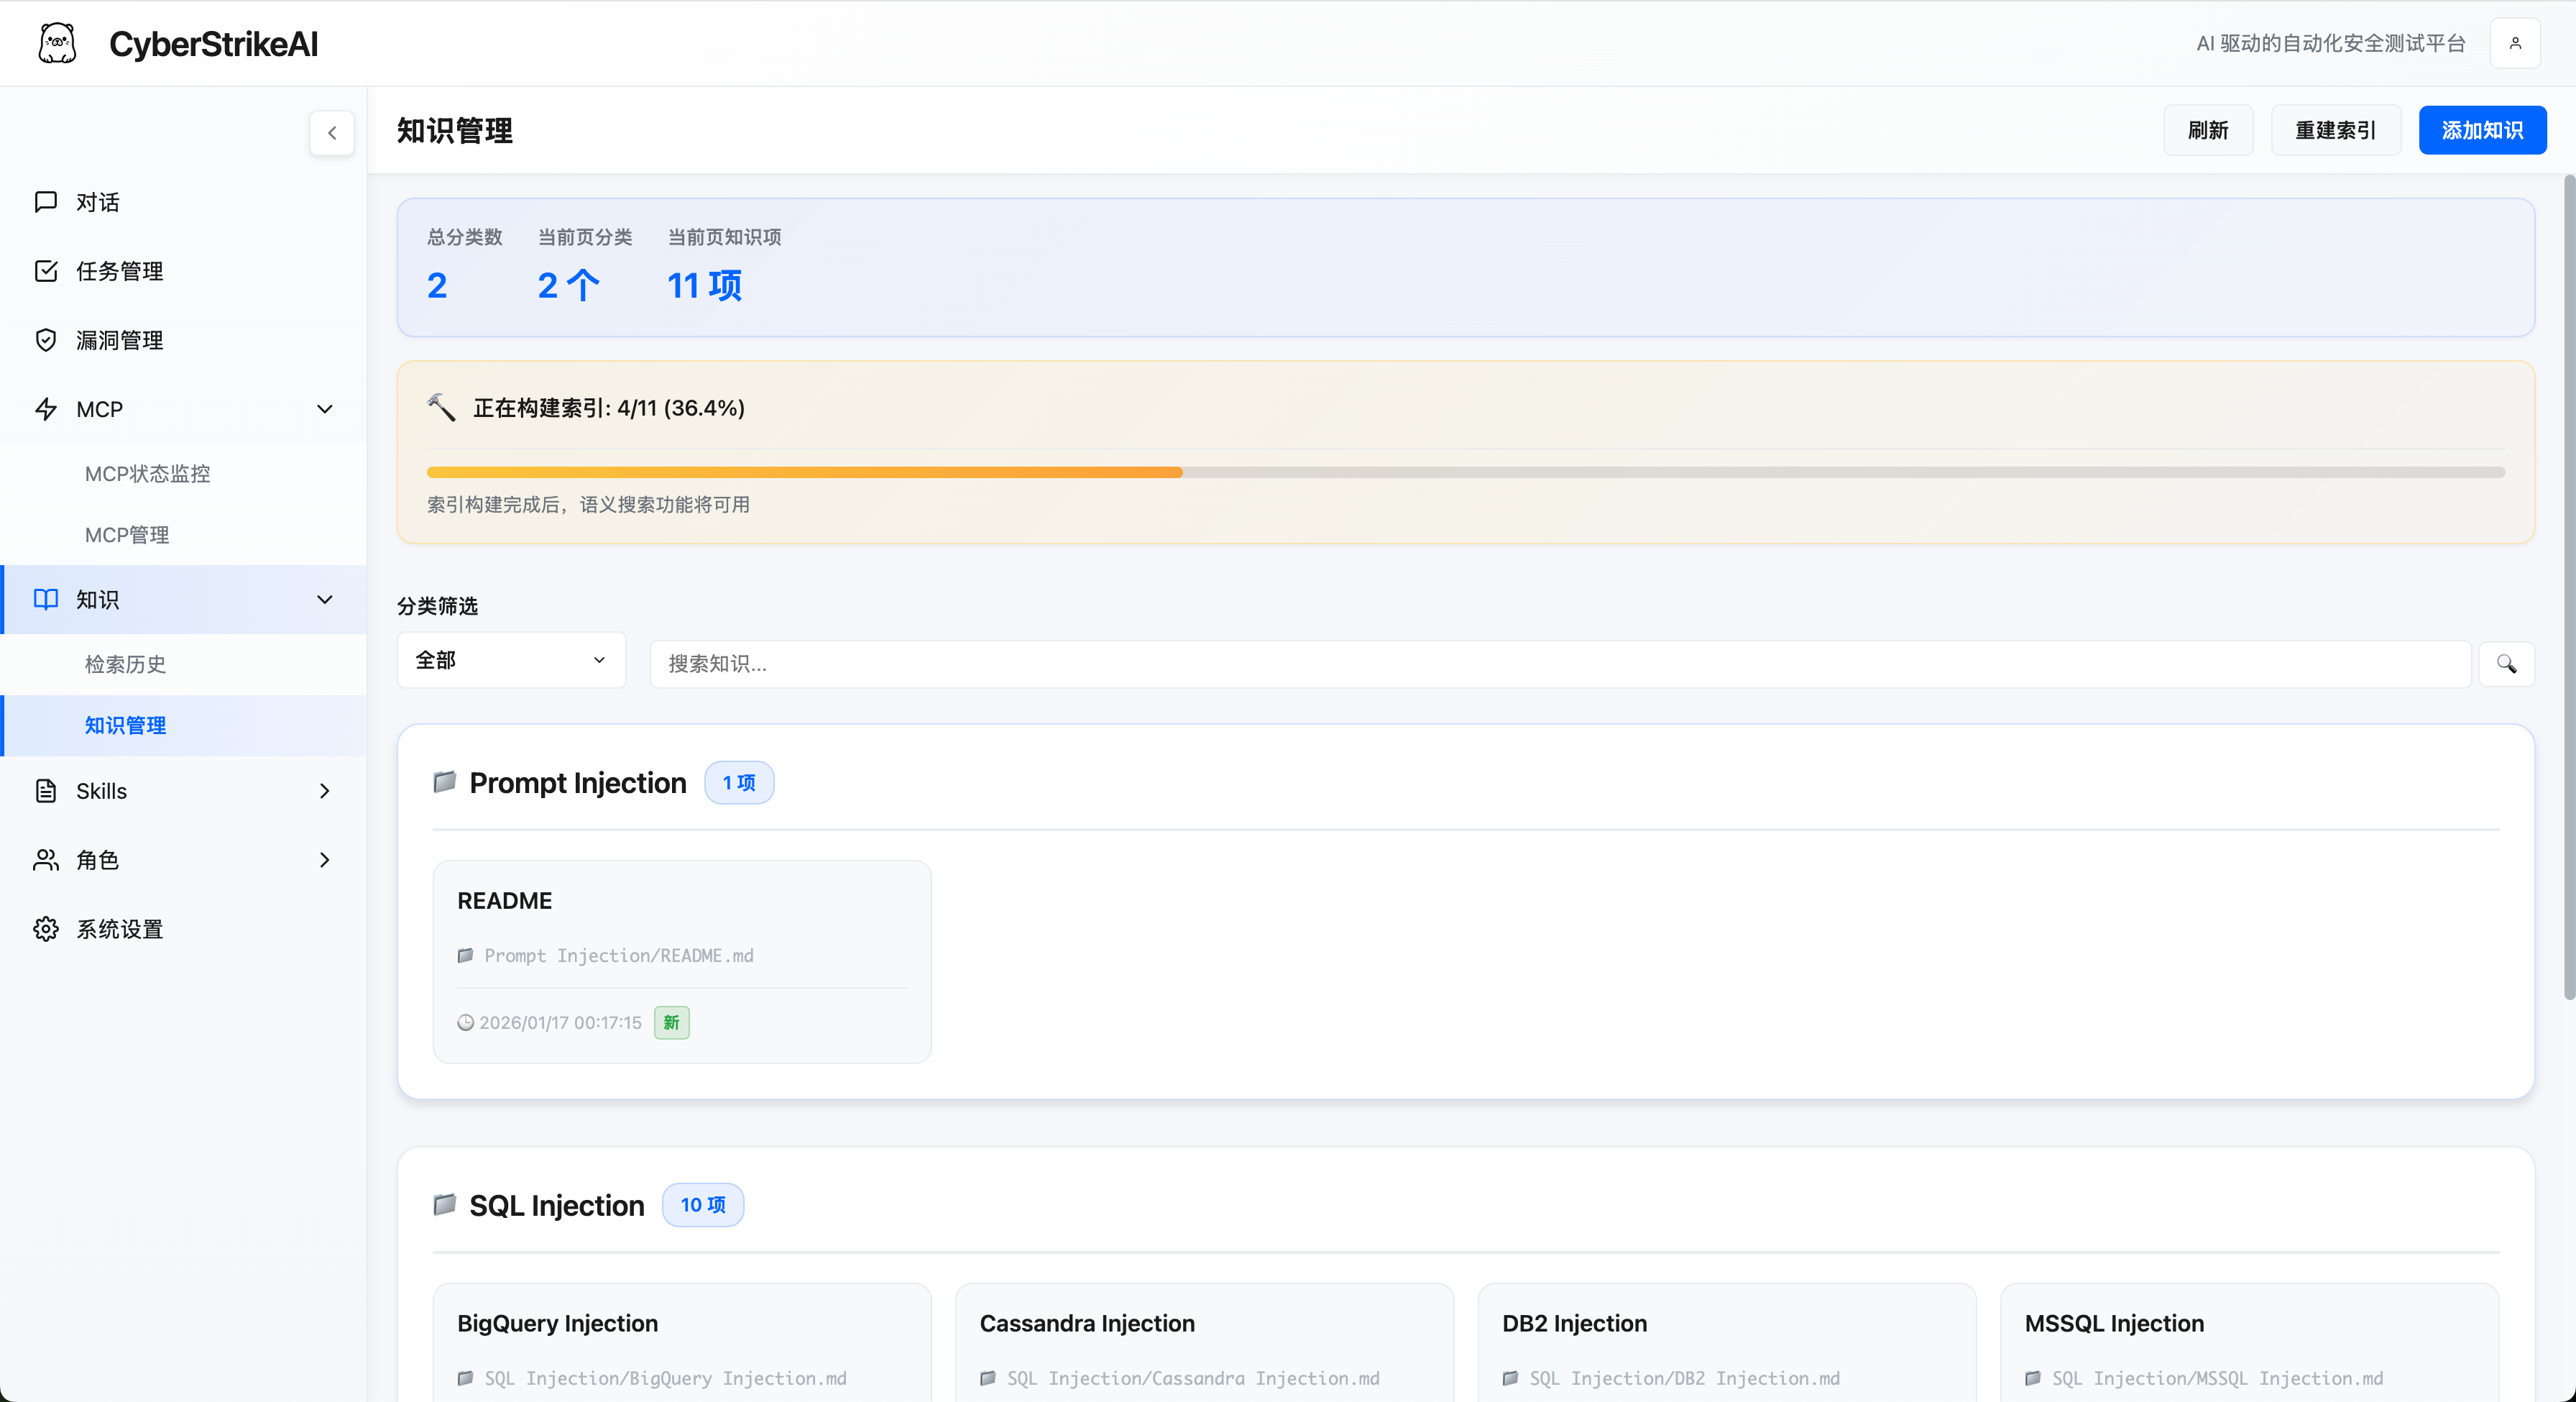Open the 全部 category filter dropdown
This screenshot has width=2576, height=1402.
pos(510,660)
